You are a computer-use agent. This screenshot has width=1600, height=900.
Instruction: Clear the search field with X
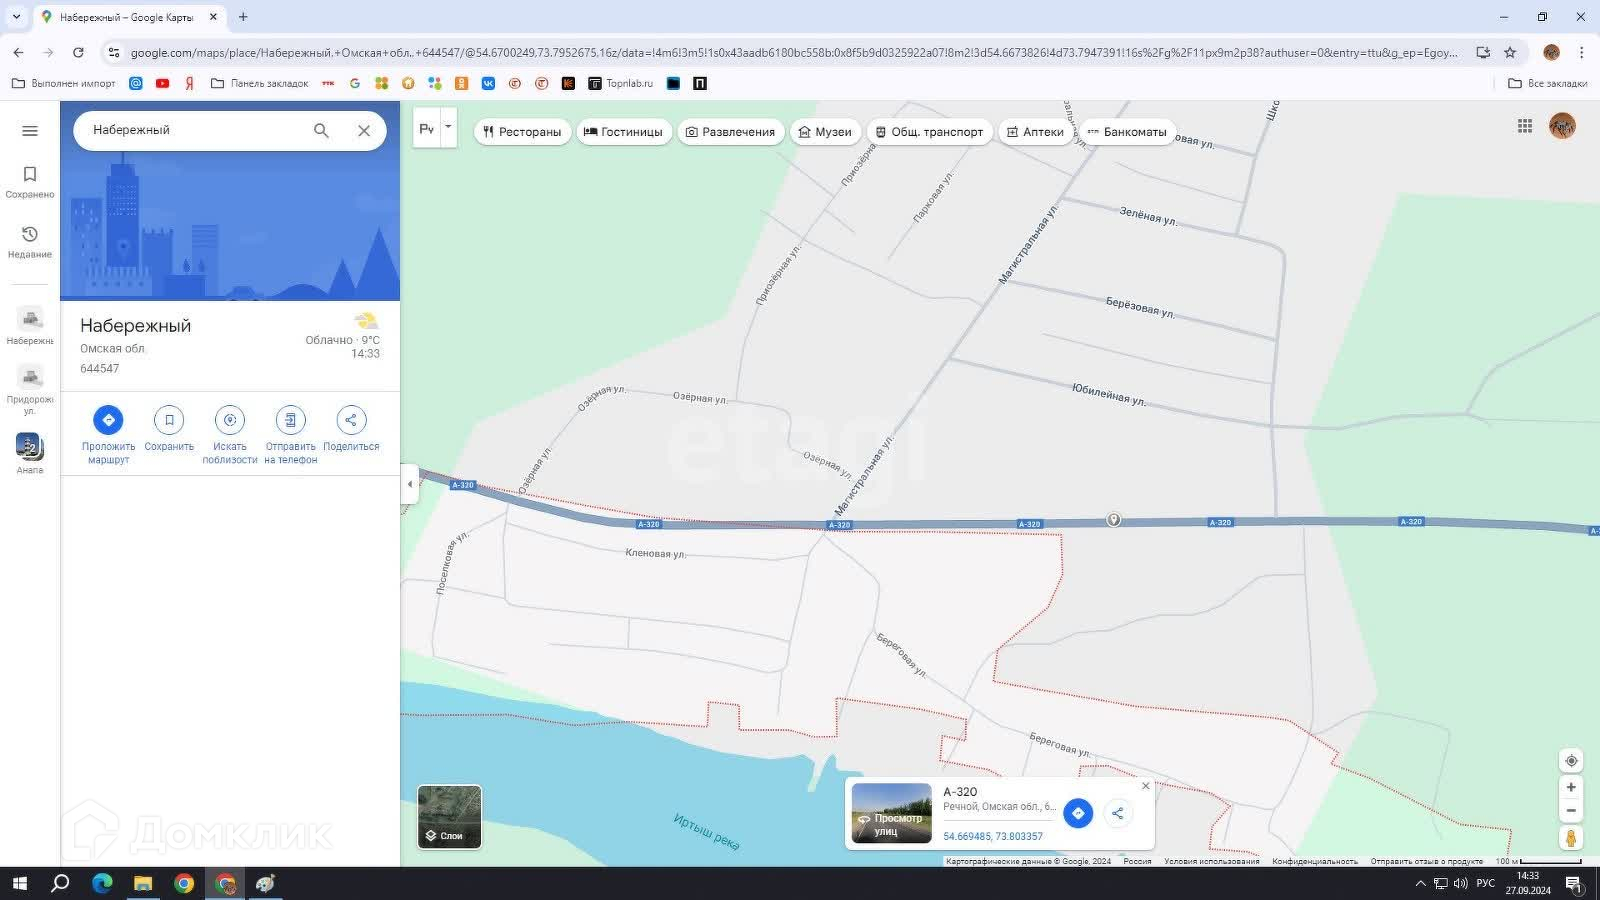[364, 131]
